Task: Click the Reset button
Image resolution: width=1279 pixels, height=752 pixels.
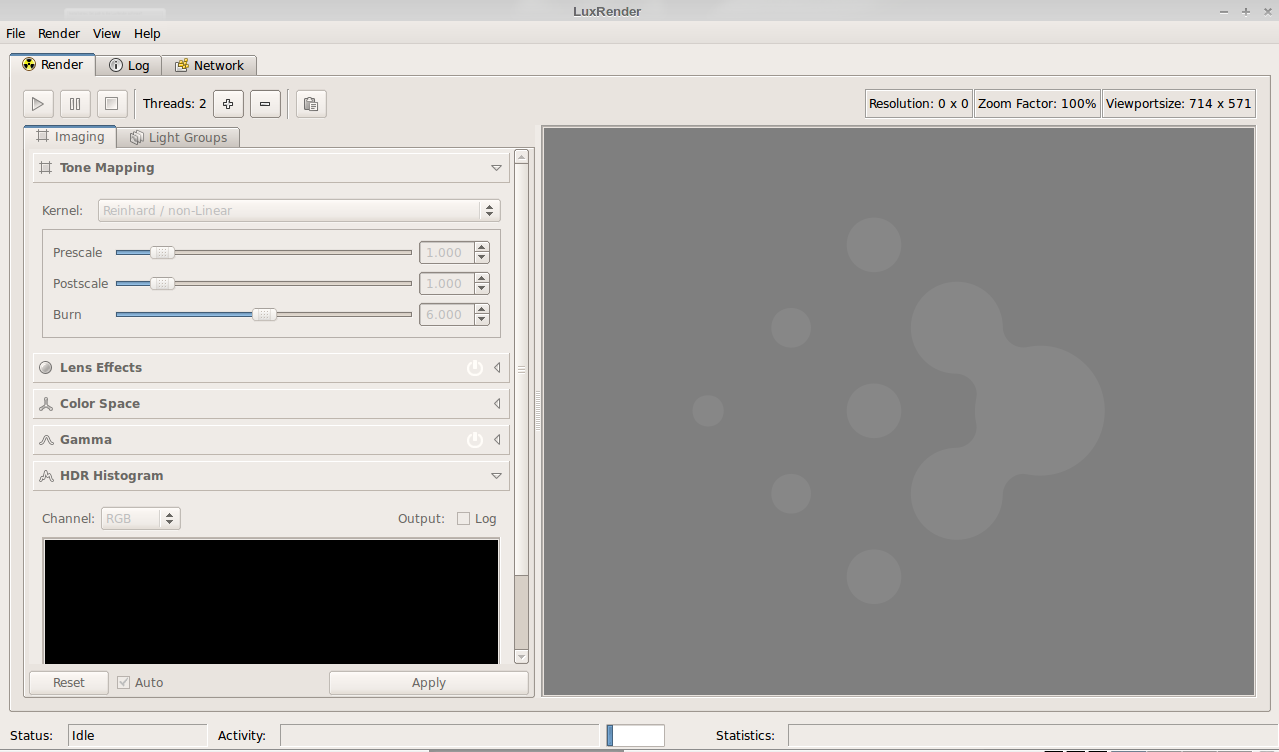Action: click(x=69, y=683)
